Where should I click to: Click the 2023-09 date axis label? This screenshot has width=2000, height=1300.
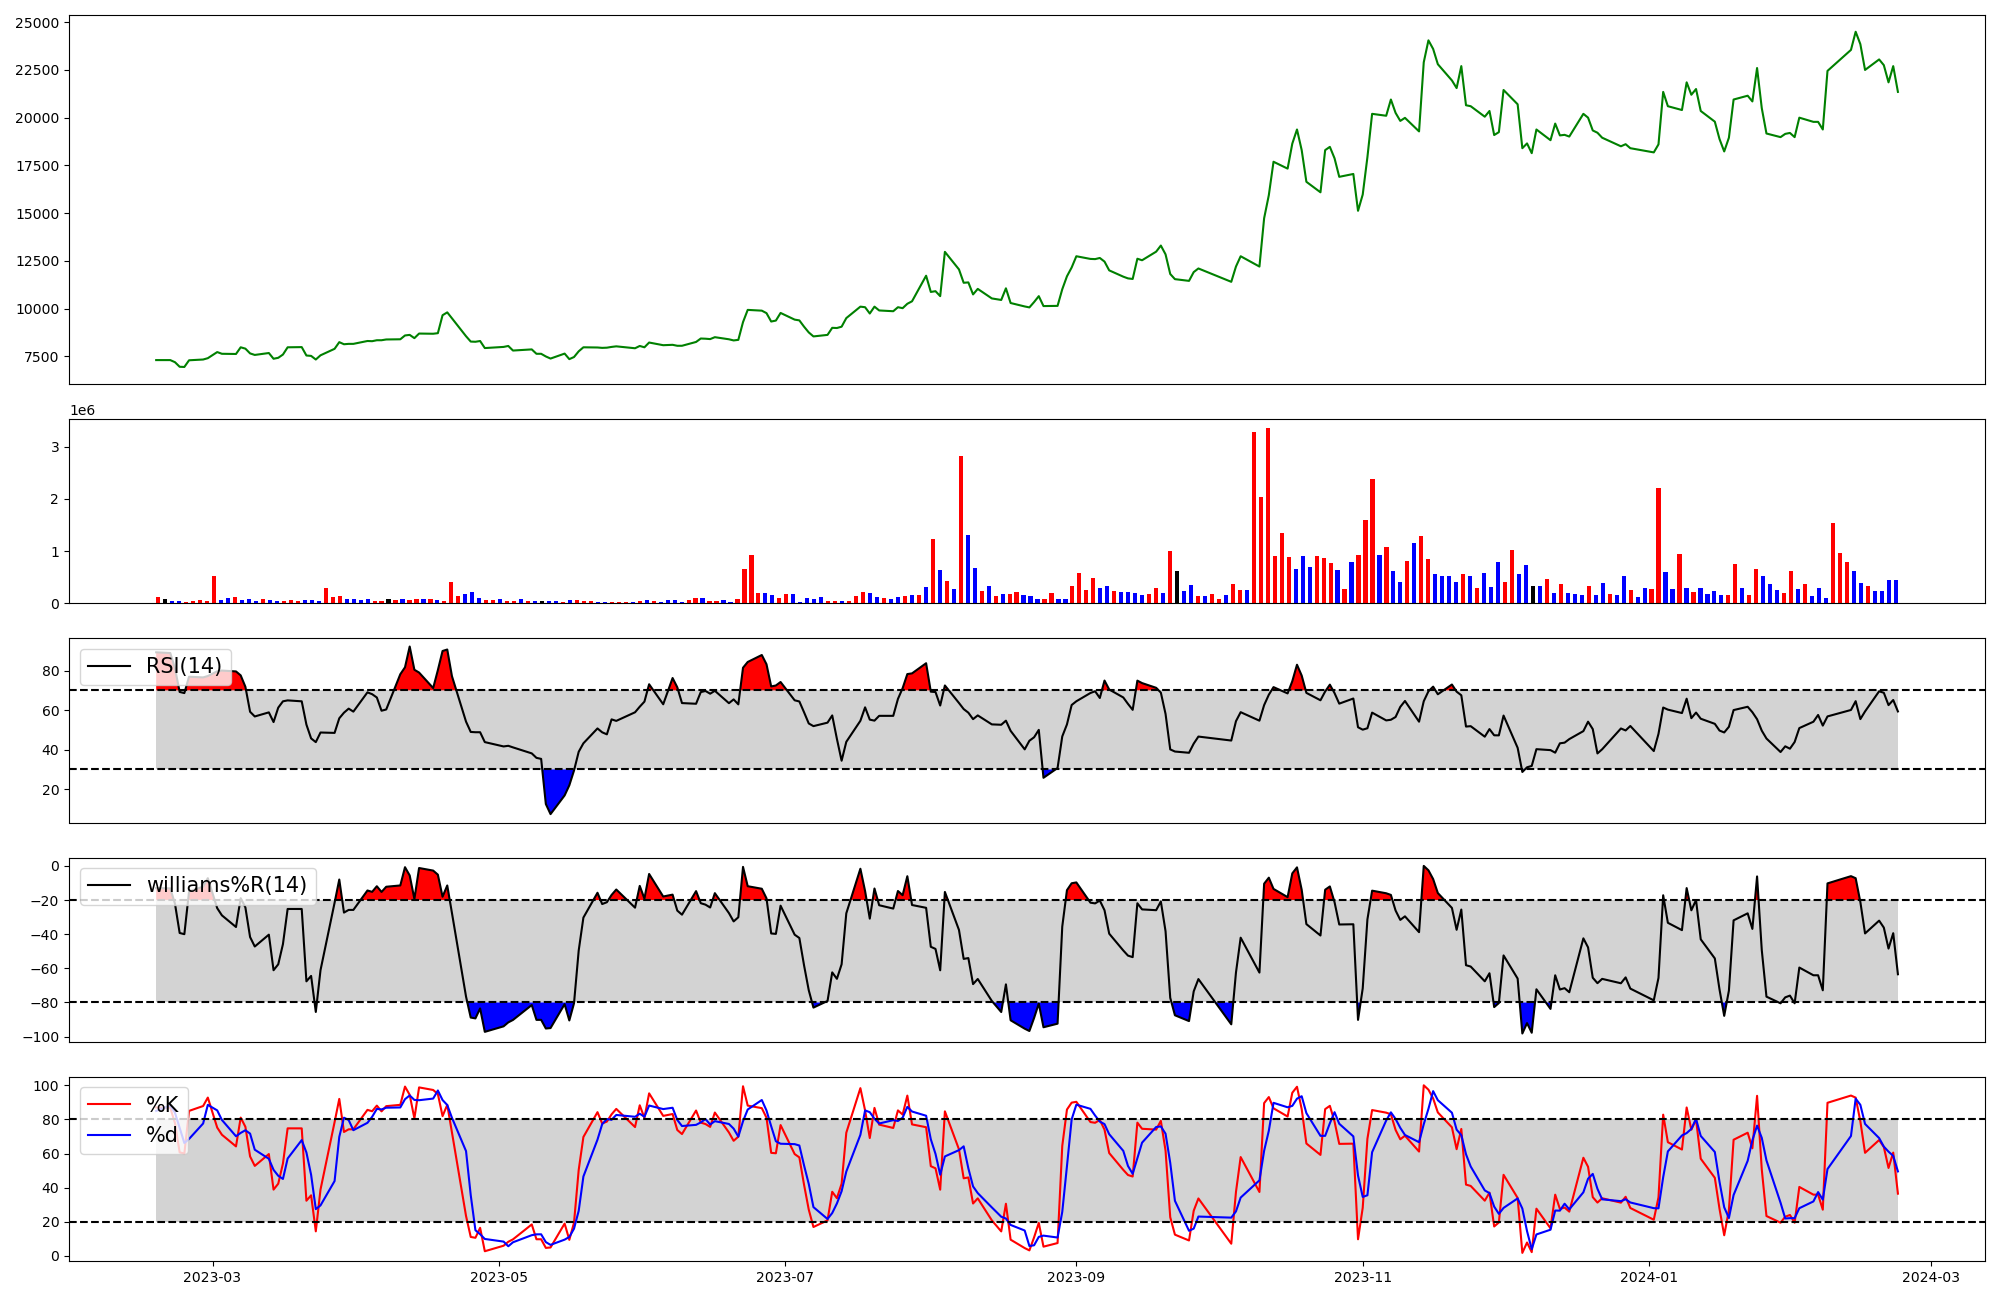click(1076, 1277)
